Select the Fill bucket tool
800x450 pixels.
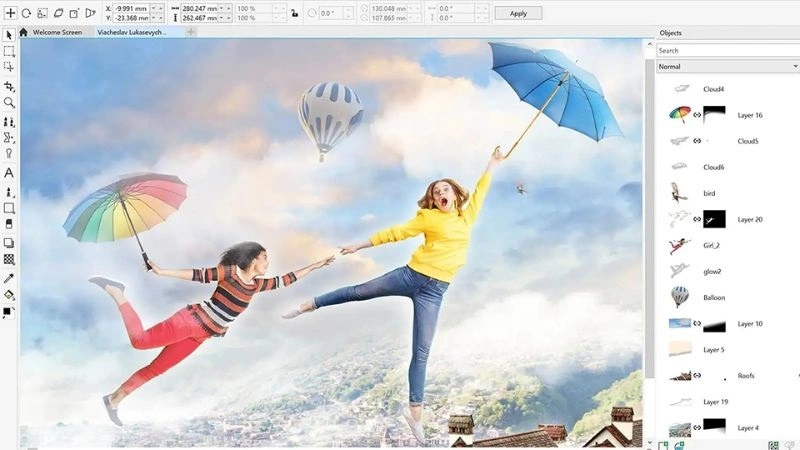coord(9,295)
